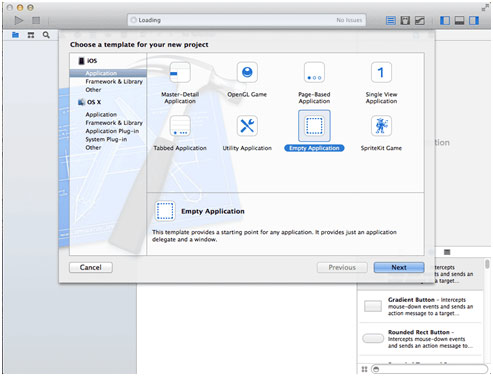Open the Project navigator folder icon

15,35
